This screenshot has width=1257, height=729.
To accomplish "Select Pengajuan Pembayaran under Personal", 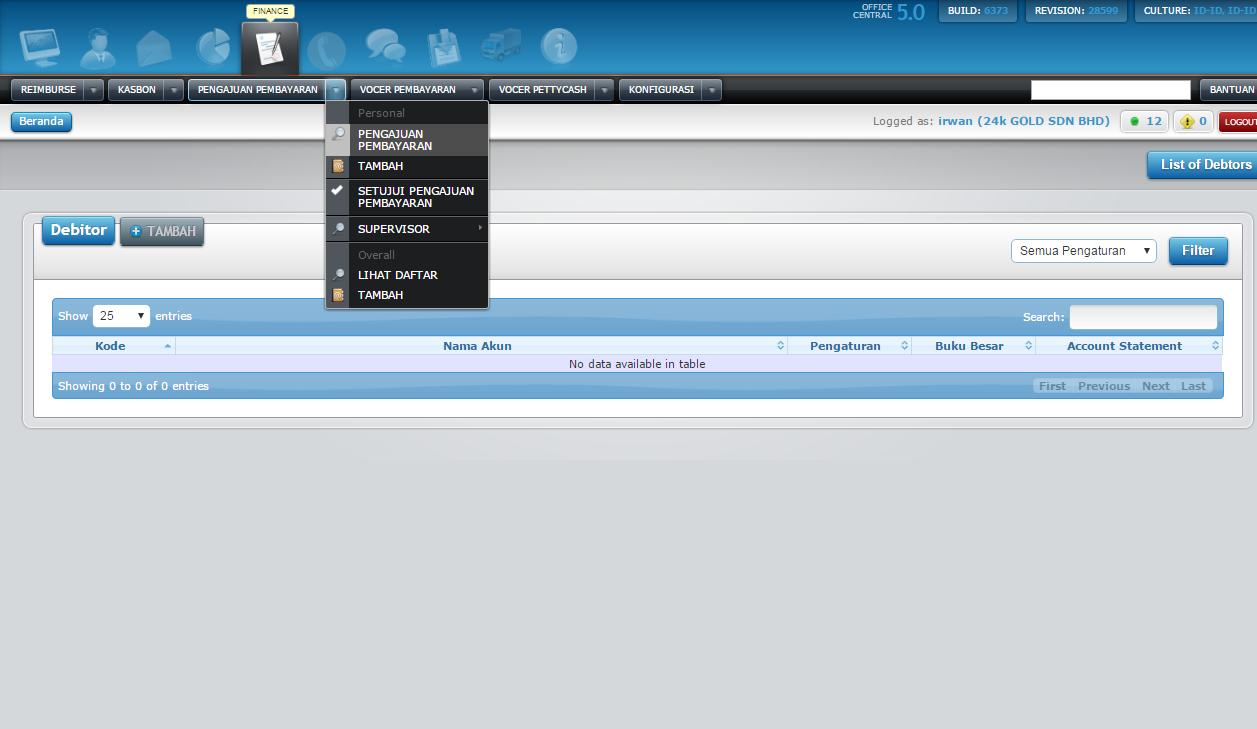I will [407, 140].
